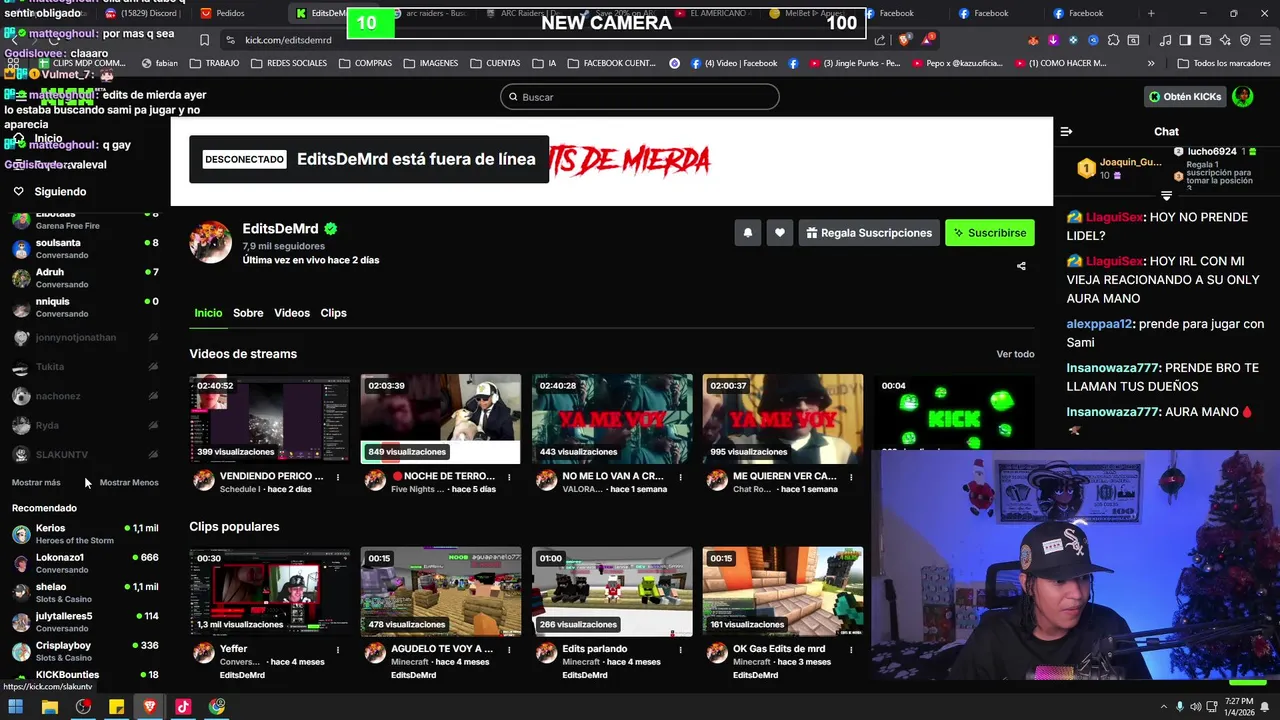This screenshot has width=1280, height=720.
Task: Open TikTok from the taskbar
Action: [x=183, y=707]
